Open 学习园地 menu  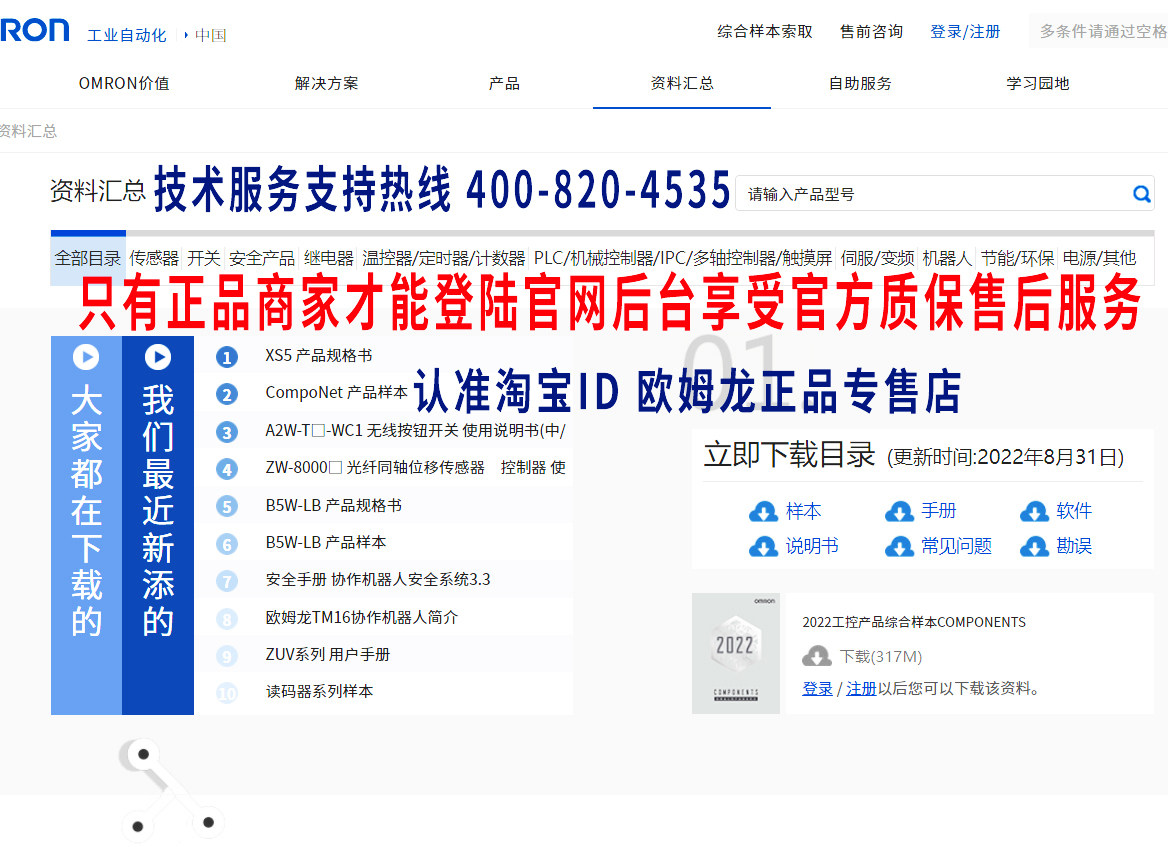pyautogui.click(x=1038, y=83)
